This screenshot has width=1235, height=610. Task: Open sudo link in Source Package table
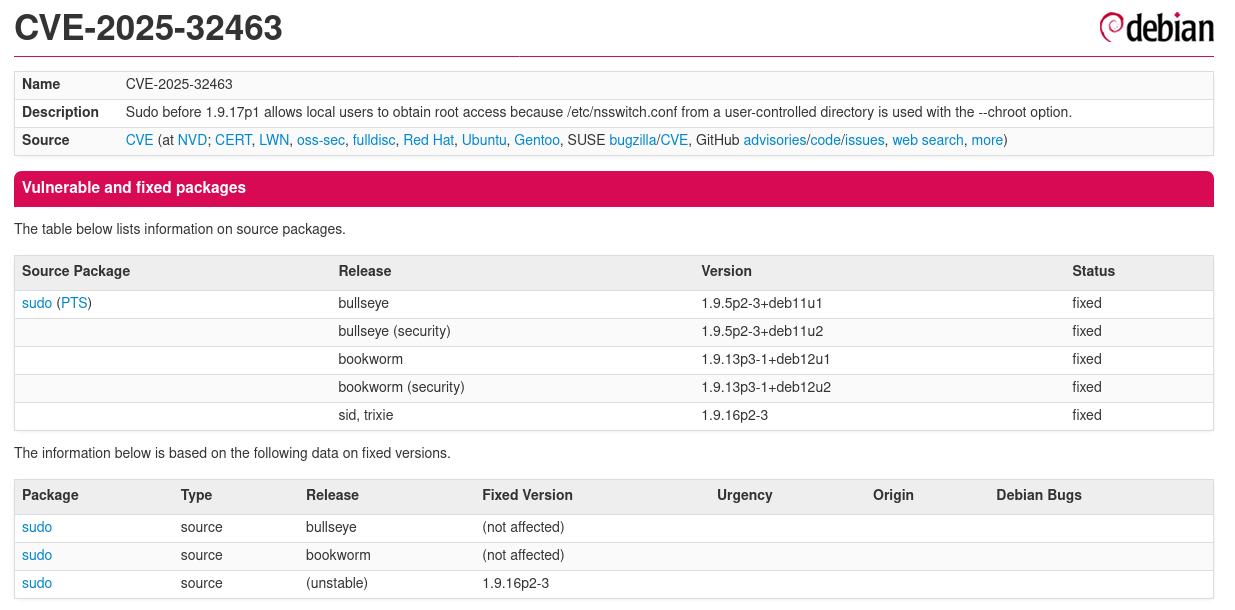point(37,303)
